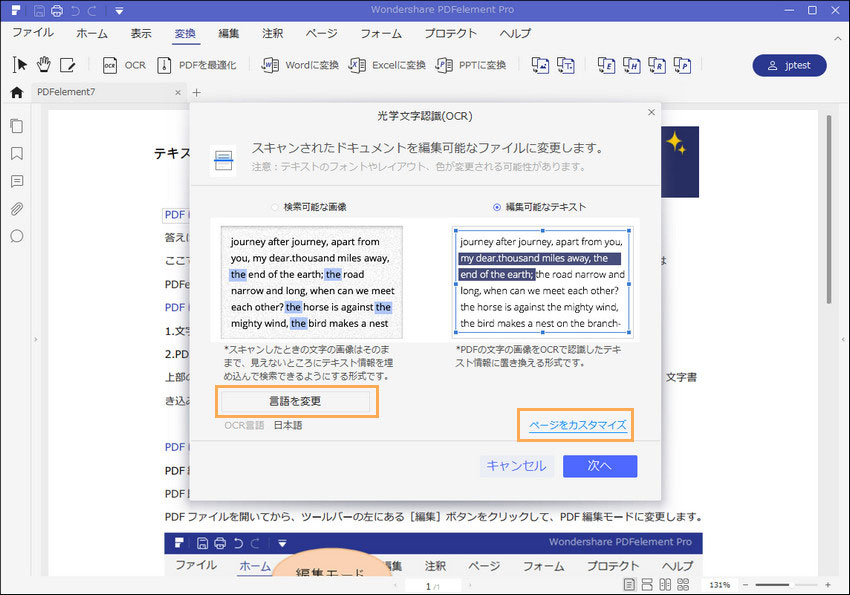Select 検索可能な画像 radio option
Image resolution: width=850 pixels, height=595 pixels.
click(x=309, y=207)
